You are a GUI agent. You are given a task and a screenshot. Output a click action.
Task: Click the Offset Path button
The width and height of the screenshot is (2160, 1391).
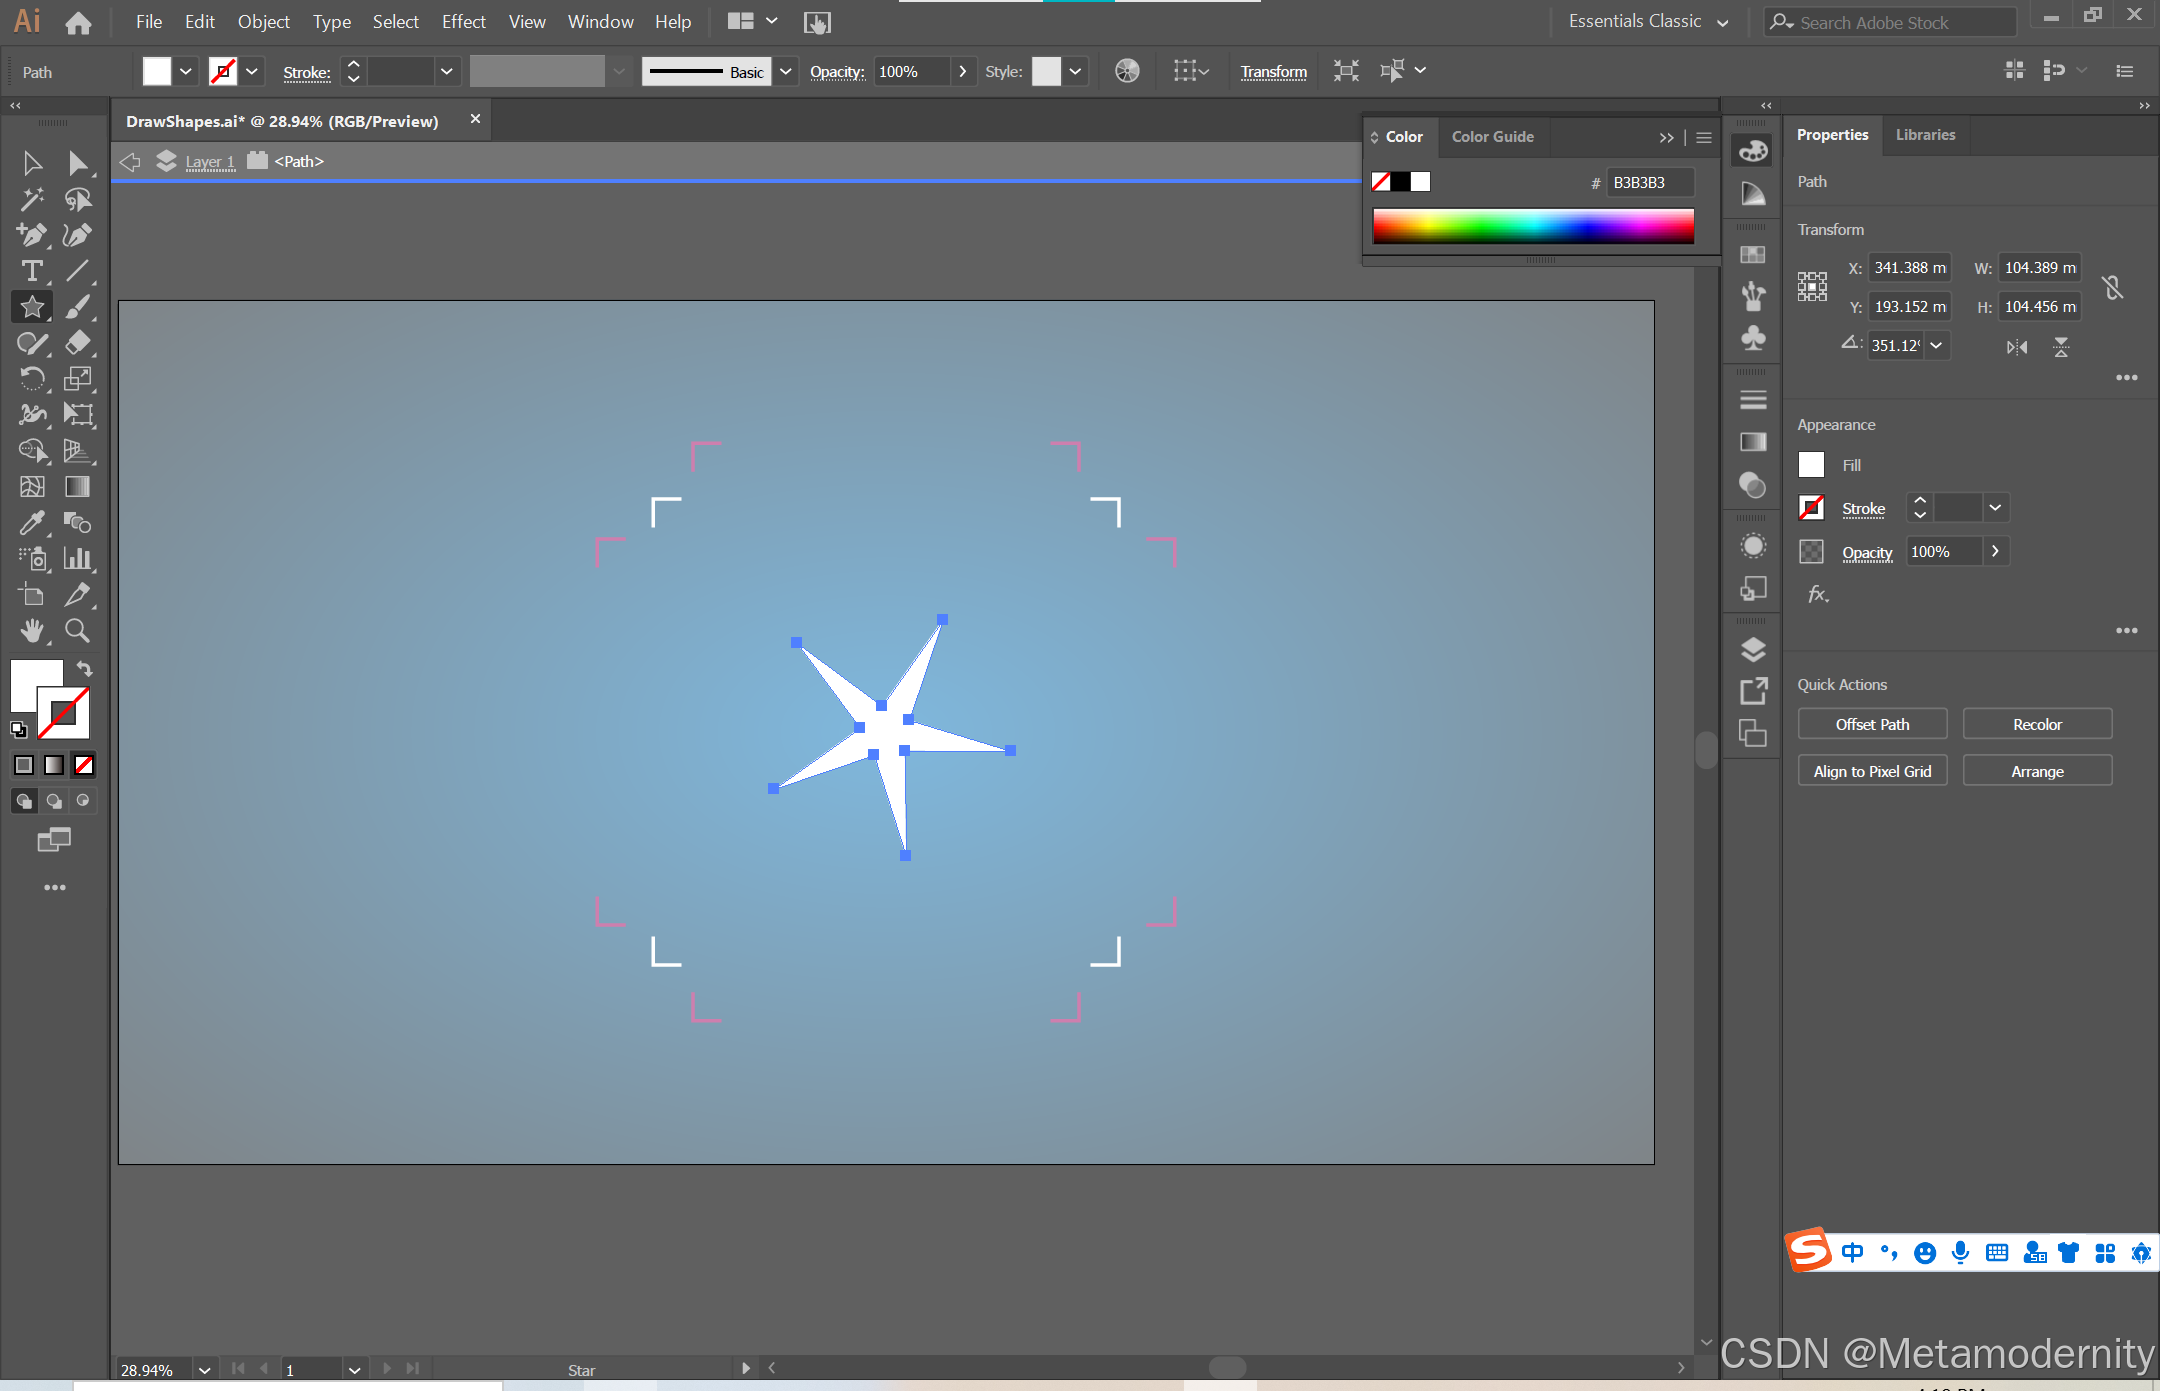click(x=1872, y=724)
